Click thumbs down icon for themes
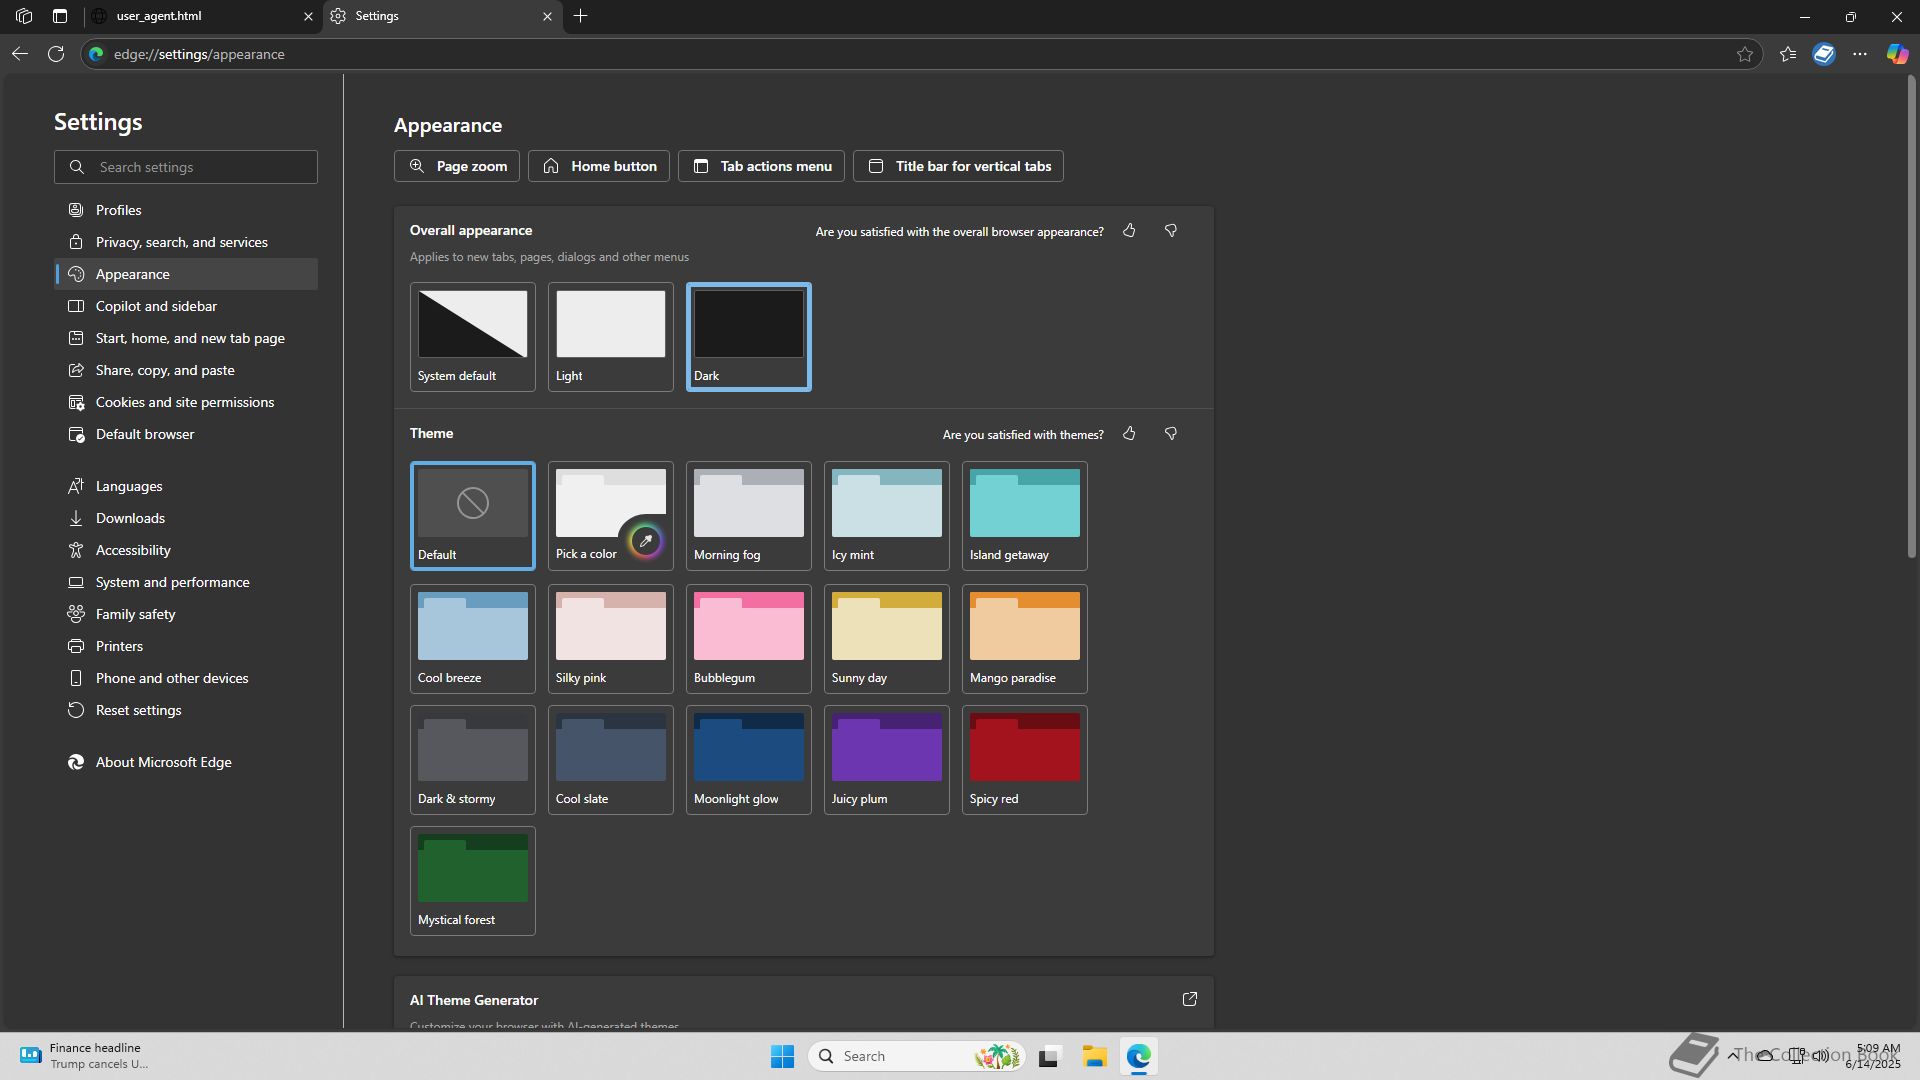Image resolution: width=1920 pixels, height=1080 pixels. point(1171,434)
